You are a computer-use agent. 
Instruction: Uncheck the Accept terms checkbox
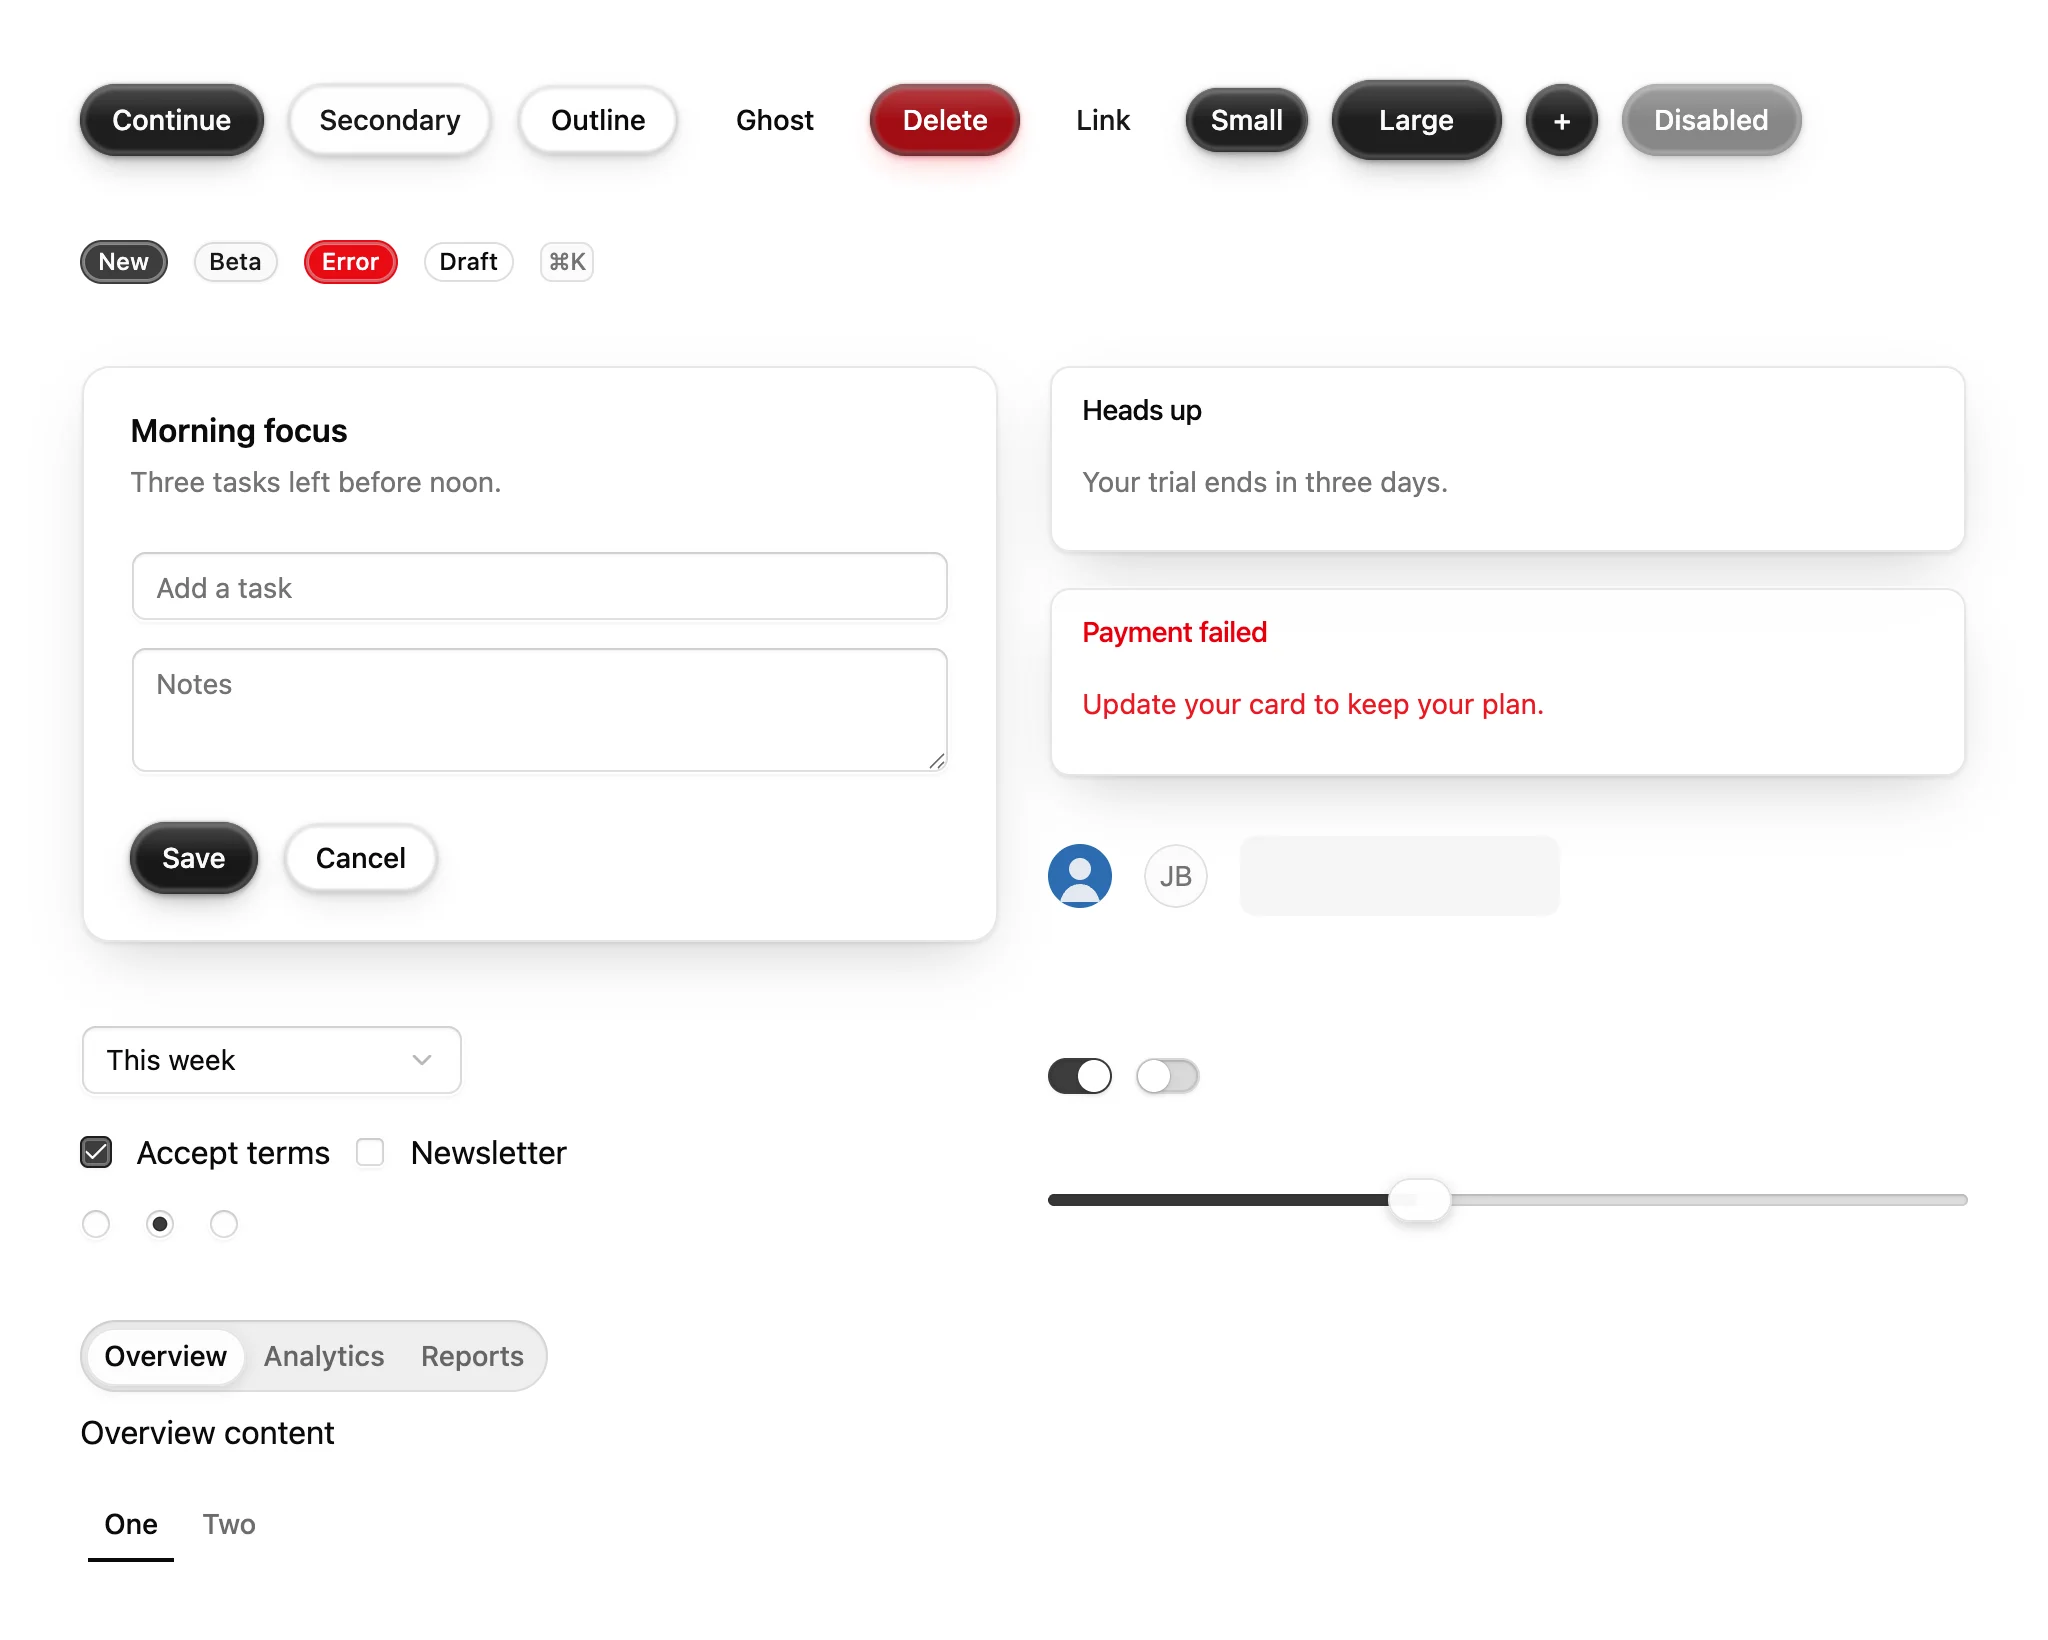click(96, 1152)
